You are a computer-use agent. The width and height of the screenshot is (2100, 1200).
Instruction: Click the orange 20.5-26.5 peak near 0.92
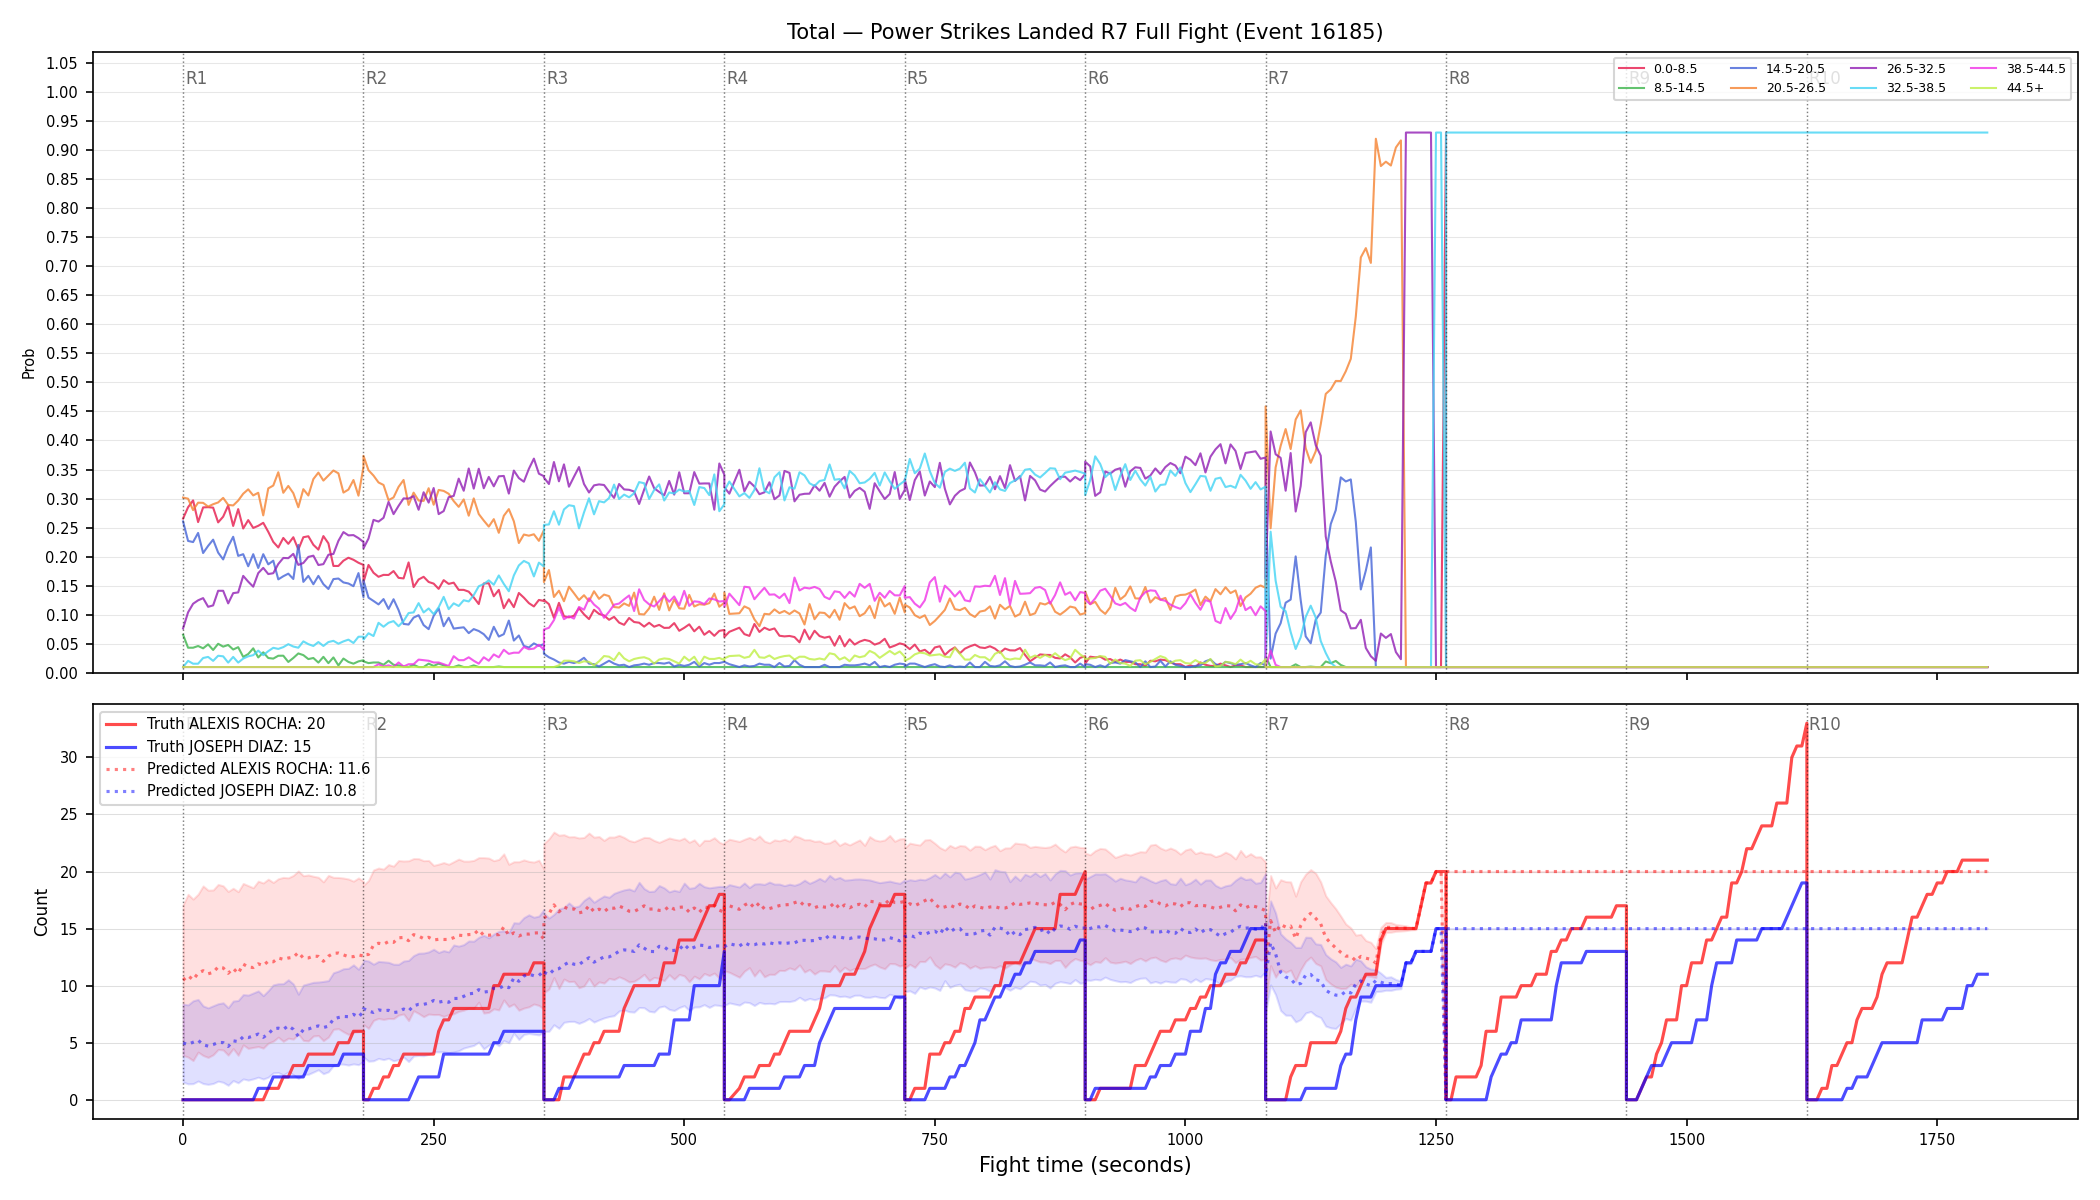coord(1376,140)
